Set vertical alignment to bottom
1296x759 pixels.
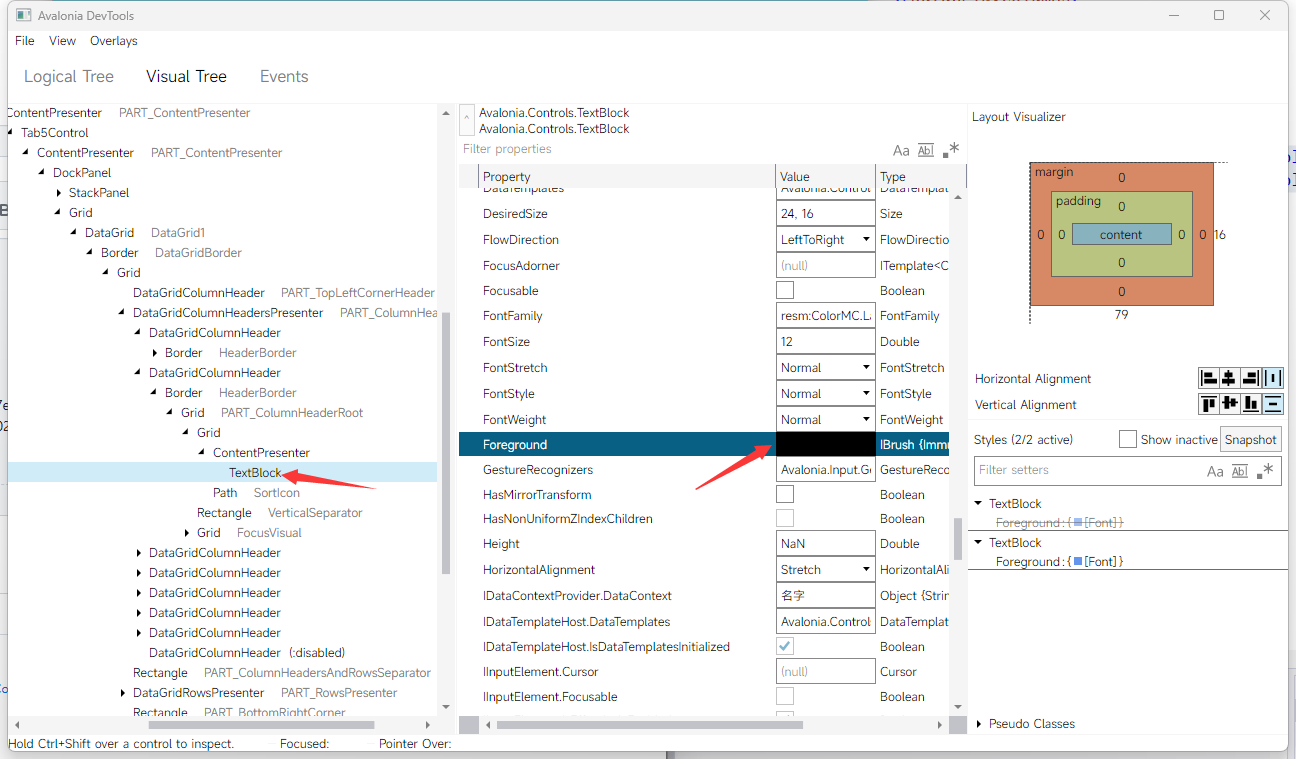pyautogui.click(x=1250, y=403)
